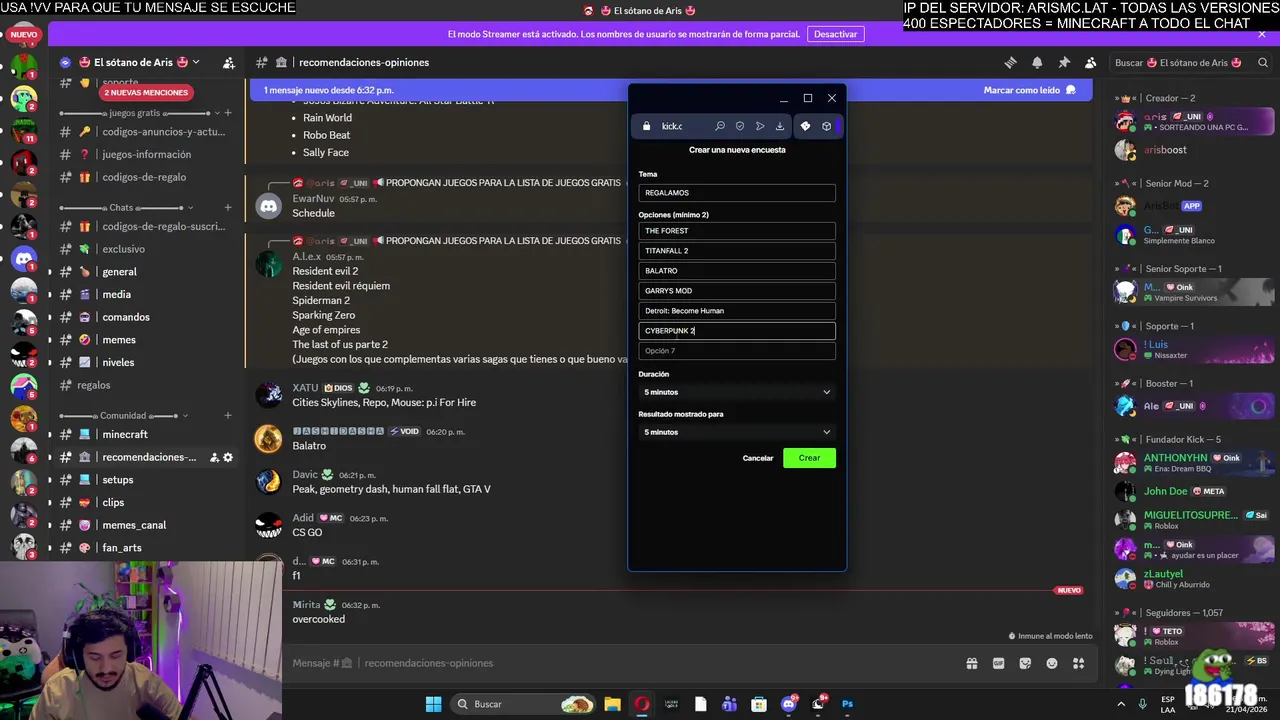Toggle the member list icon
The width and height of the screenshot is (1280, 720).
click(x=1091, y=62)
